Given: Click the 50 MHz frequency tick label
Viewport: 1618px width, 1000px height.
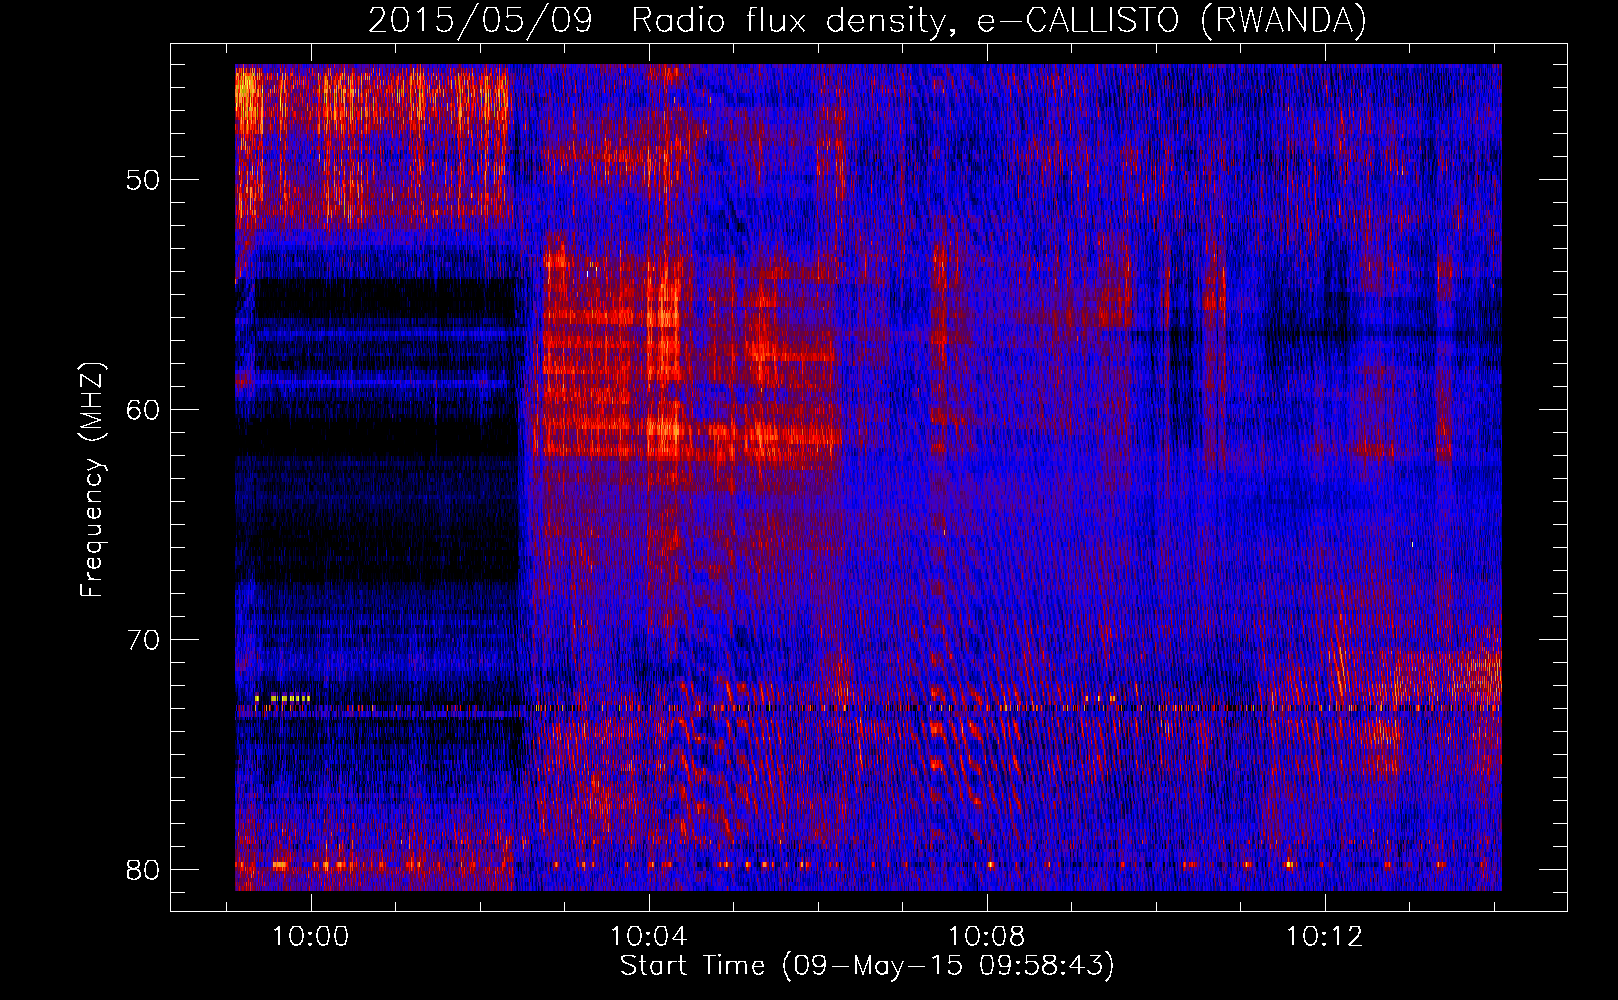Looking at the screenshot, I should coord(144,180).
